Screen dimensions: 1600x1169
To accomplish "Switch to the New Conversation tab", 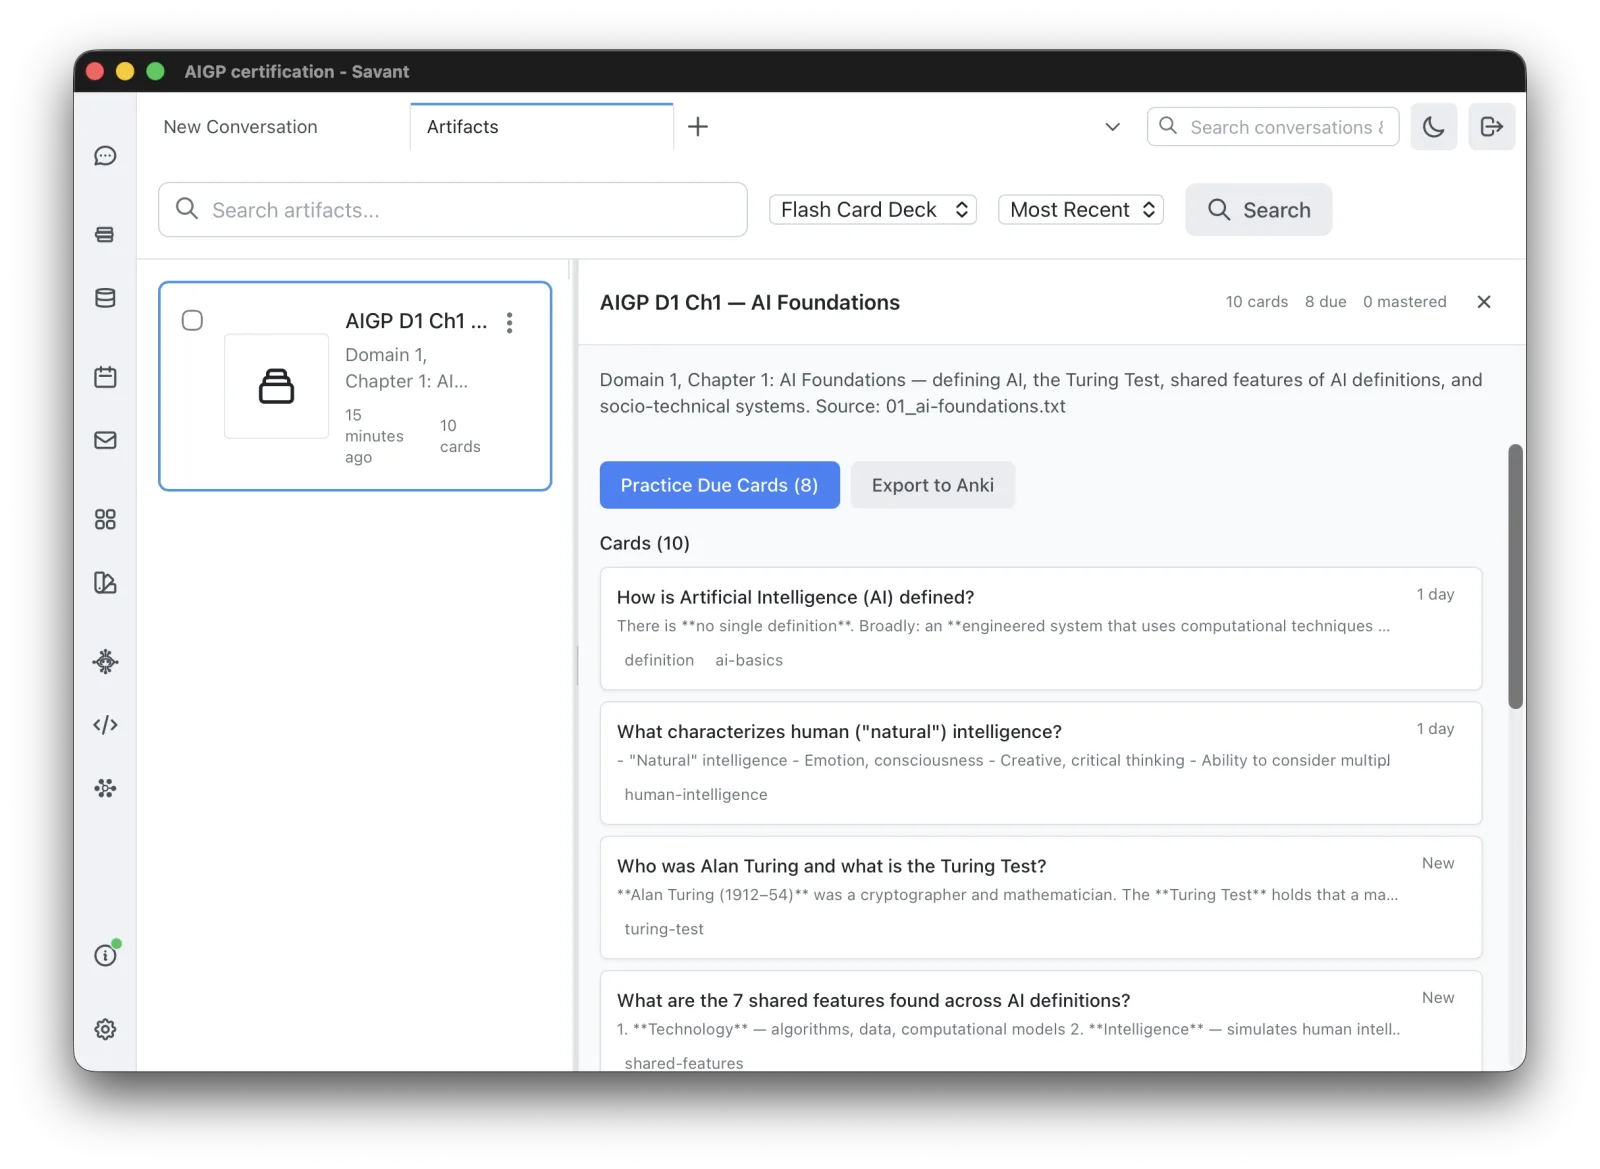I will 240,127.
